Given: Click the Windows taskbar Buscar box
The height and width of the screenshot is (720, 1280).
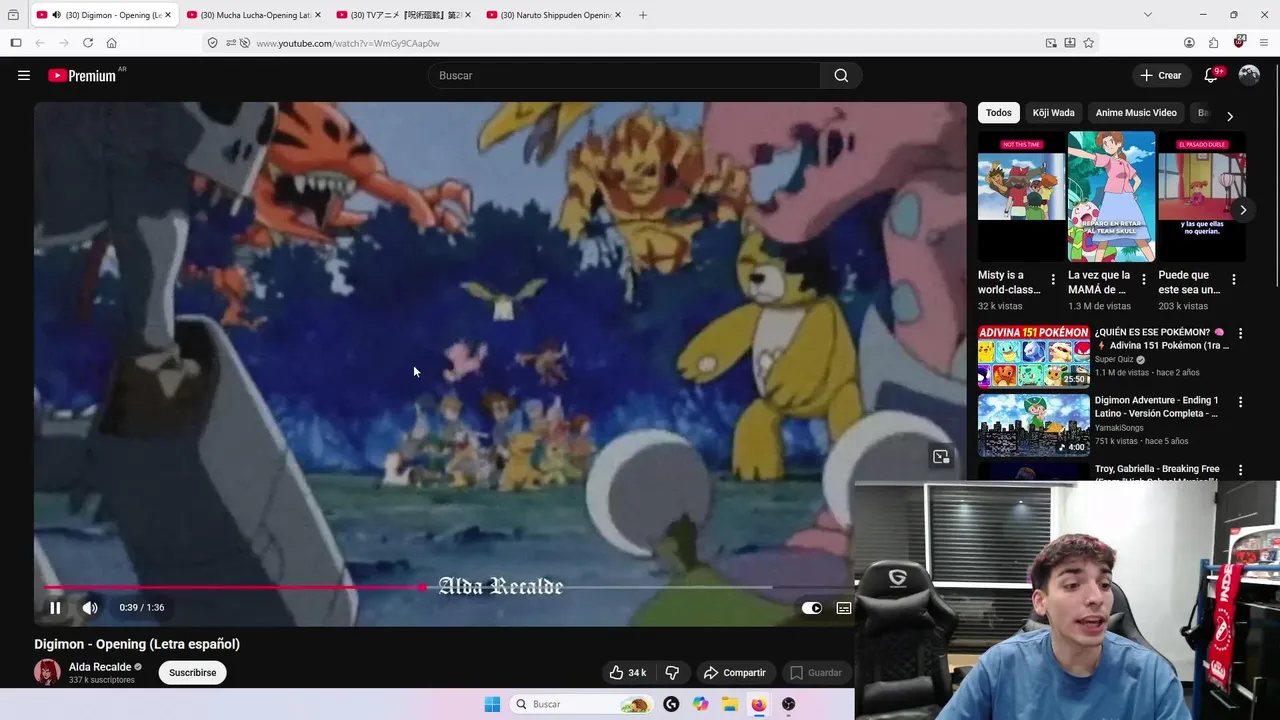Looking at the screenshot, I should tap(581, 704).
